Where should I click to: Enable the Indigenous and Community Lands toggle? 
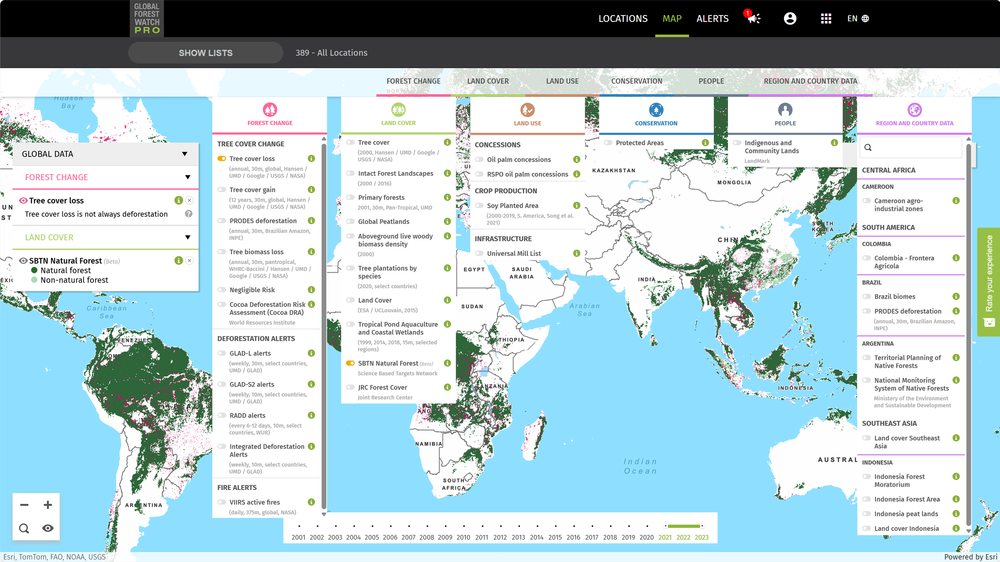pyautogui.click(x=737, y=143)
